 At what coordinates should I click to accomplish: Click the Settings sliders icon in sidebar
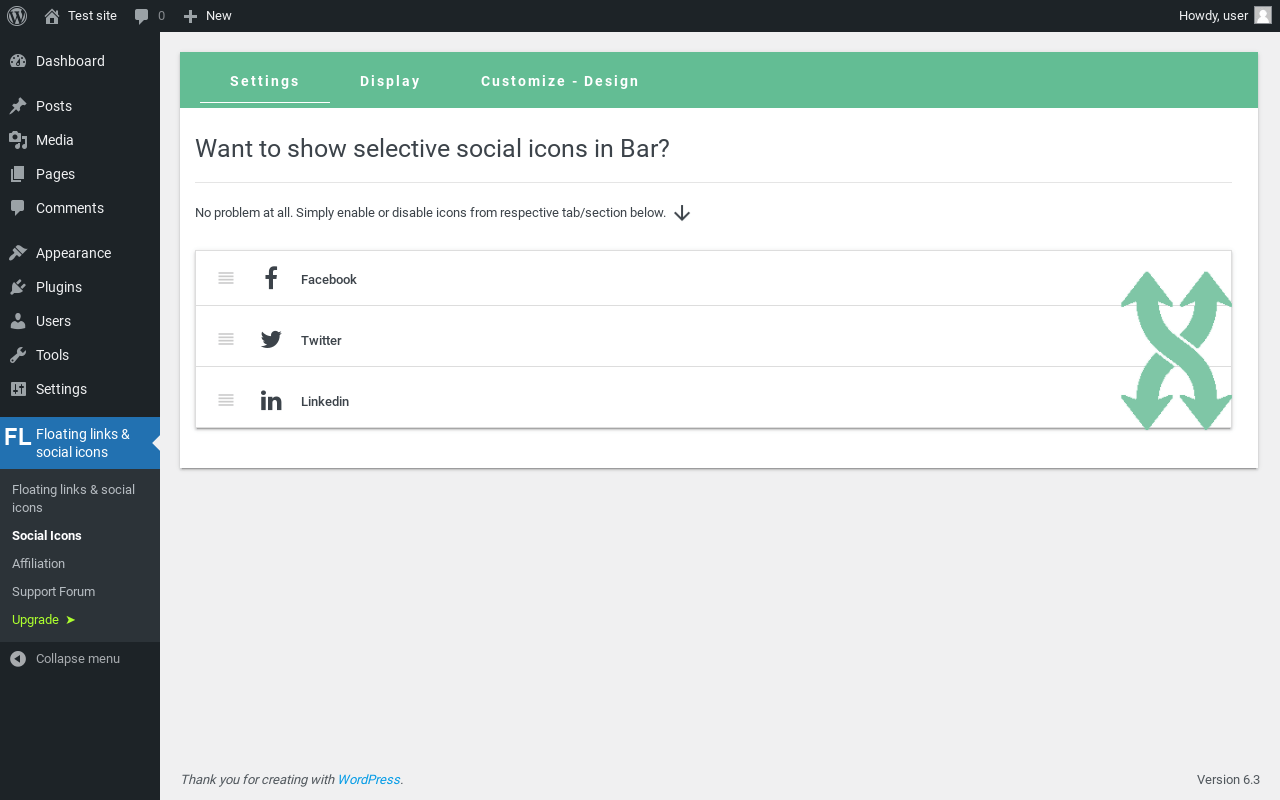pyautogui.click(x=18, y=389)
